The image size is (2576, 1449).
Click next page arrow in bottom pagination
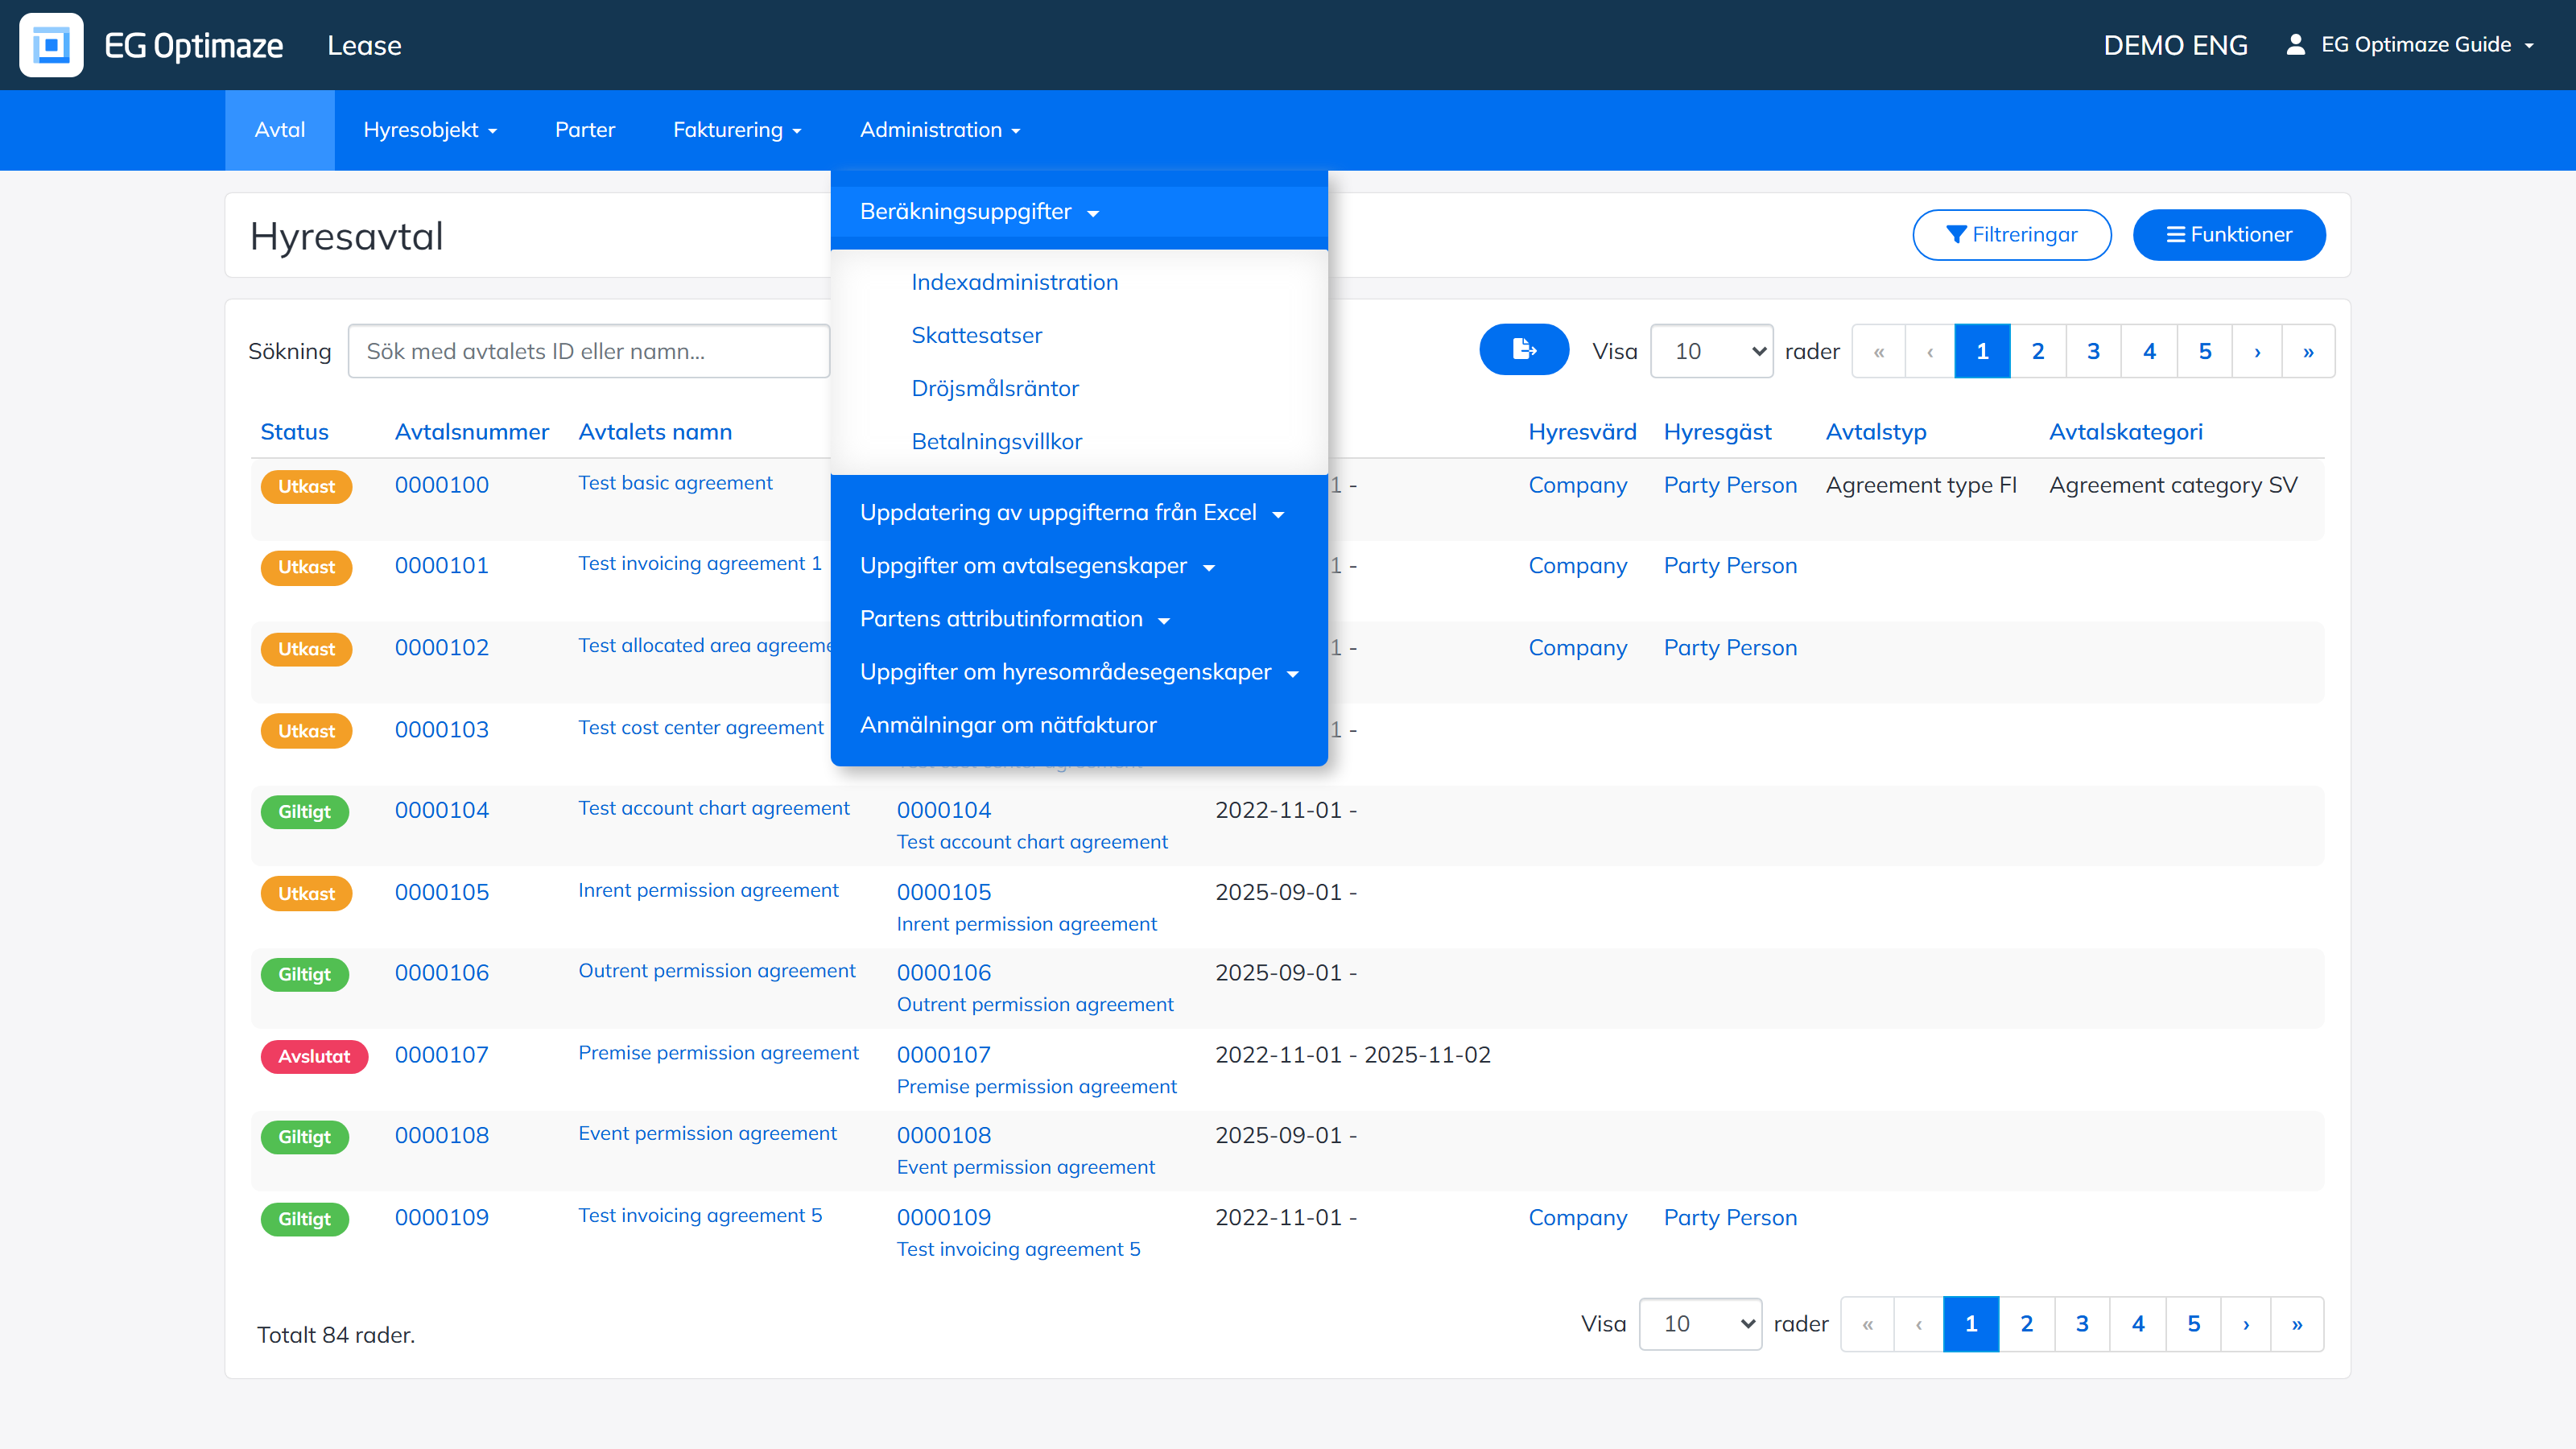coord(2246,1324)
